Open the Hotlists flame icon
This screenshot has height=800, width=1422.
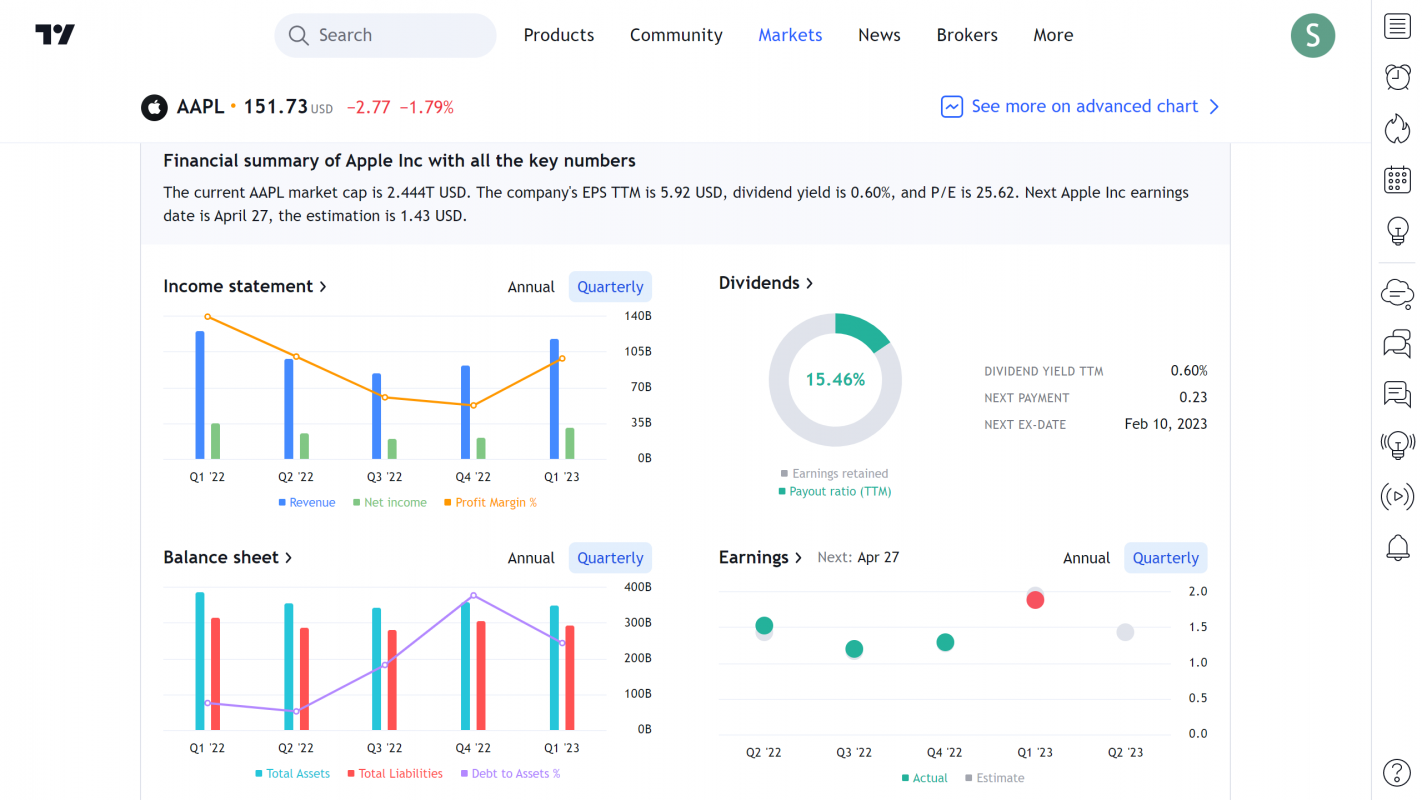[x=1397, y=128]
